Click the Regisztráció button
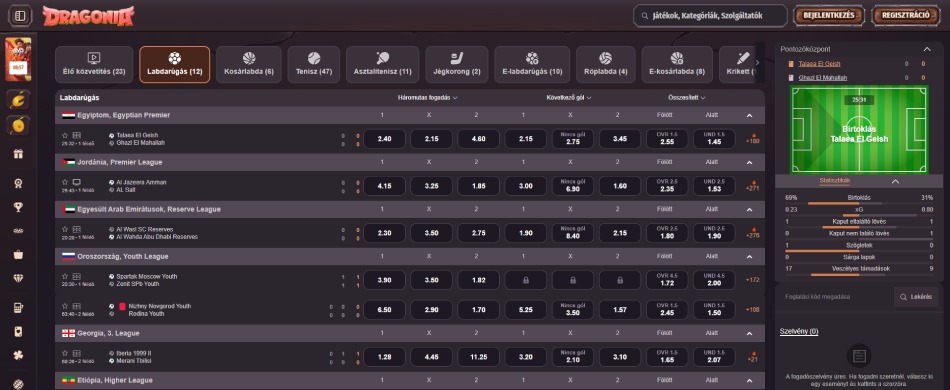Viewport: 950px width, 390px height. click(906, 16)
